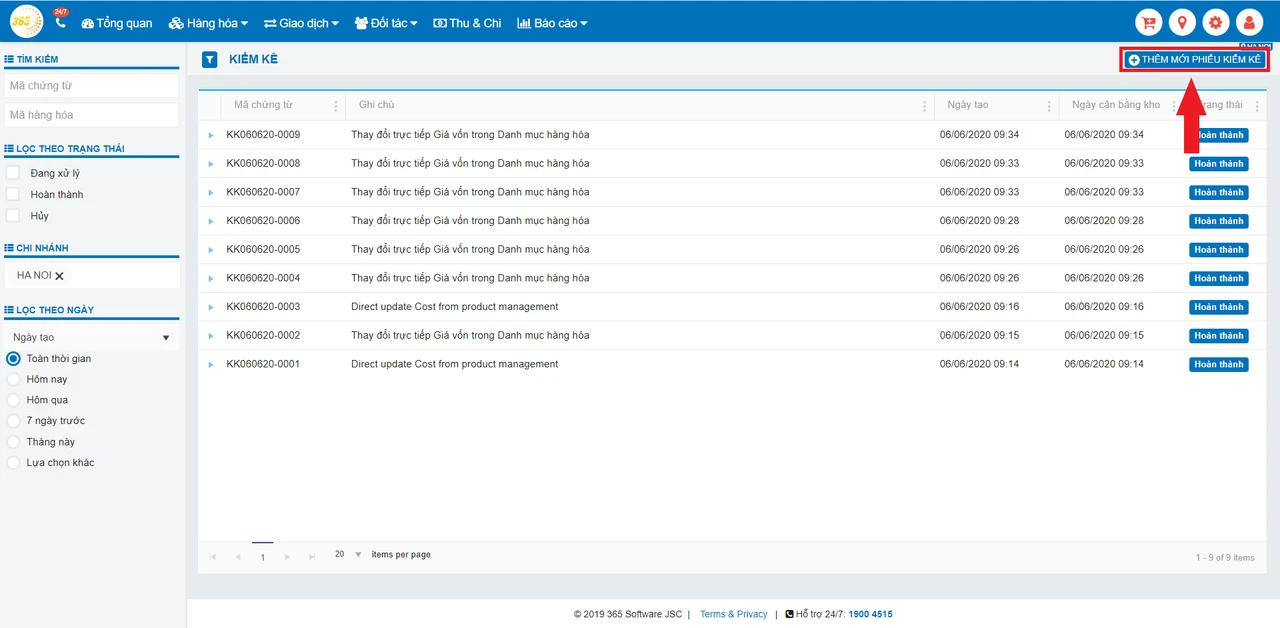This screenshot has height=628, width=1280.
Task: Select the Lựa chọn khác radio option
Action: [x=14, y=463]
